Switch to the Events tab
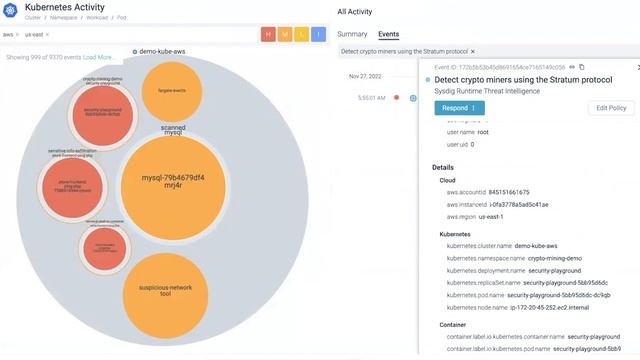The width and height of the screenshot is (640, 360). pos(389,34)
